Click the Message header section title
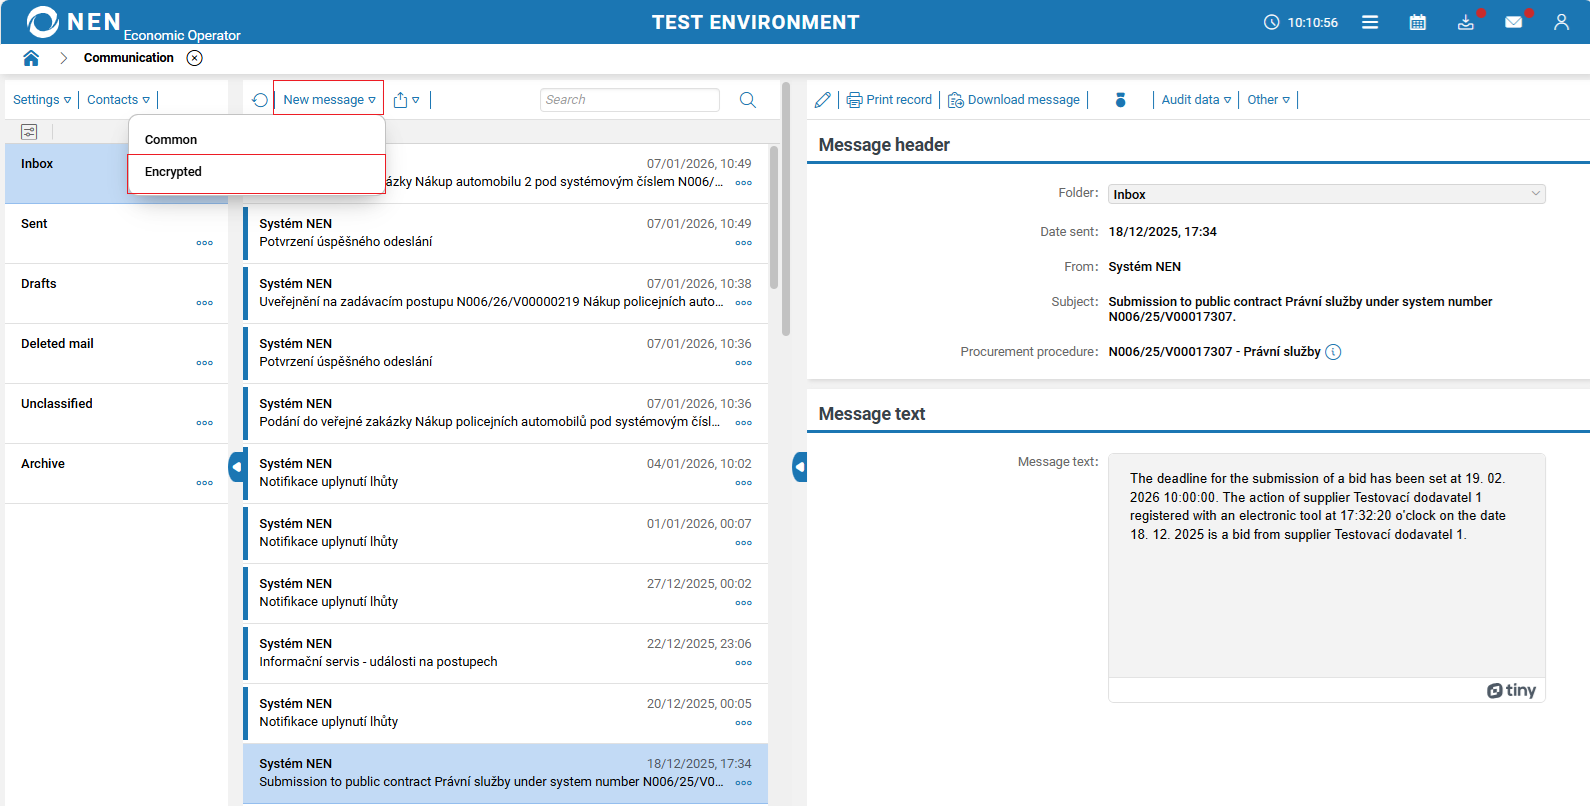The width and height of the screenshot is (1590, 806). (x=884, y=145)
